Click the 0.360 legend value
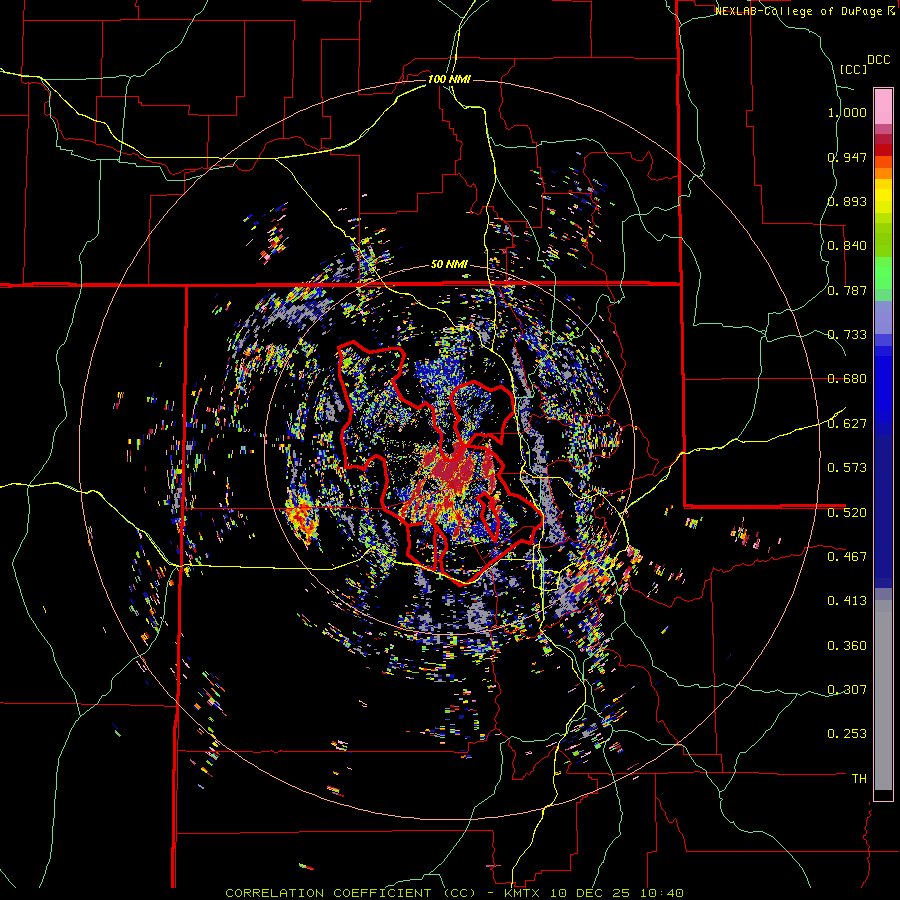900x900 pixels. coord(847,646)
